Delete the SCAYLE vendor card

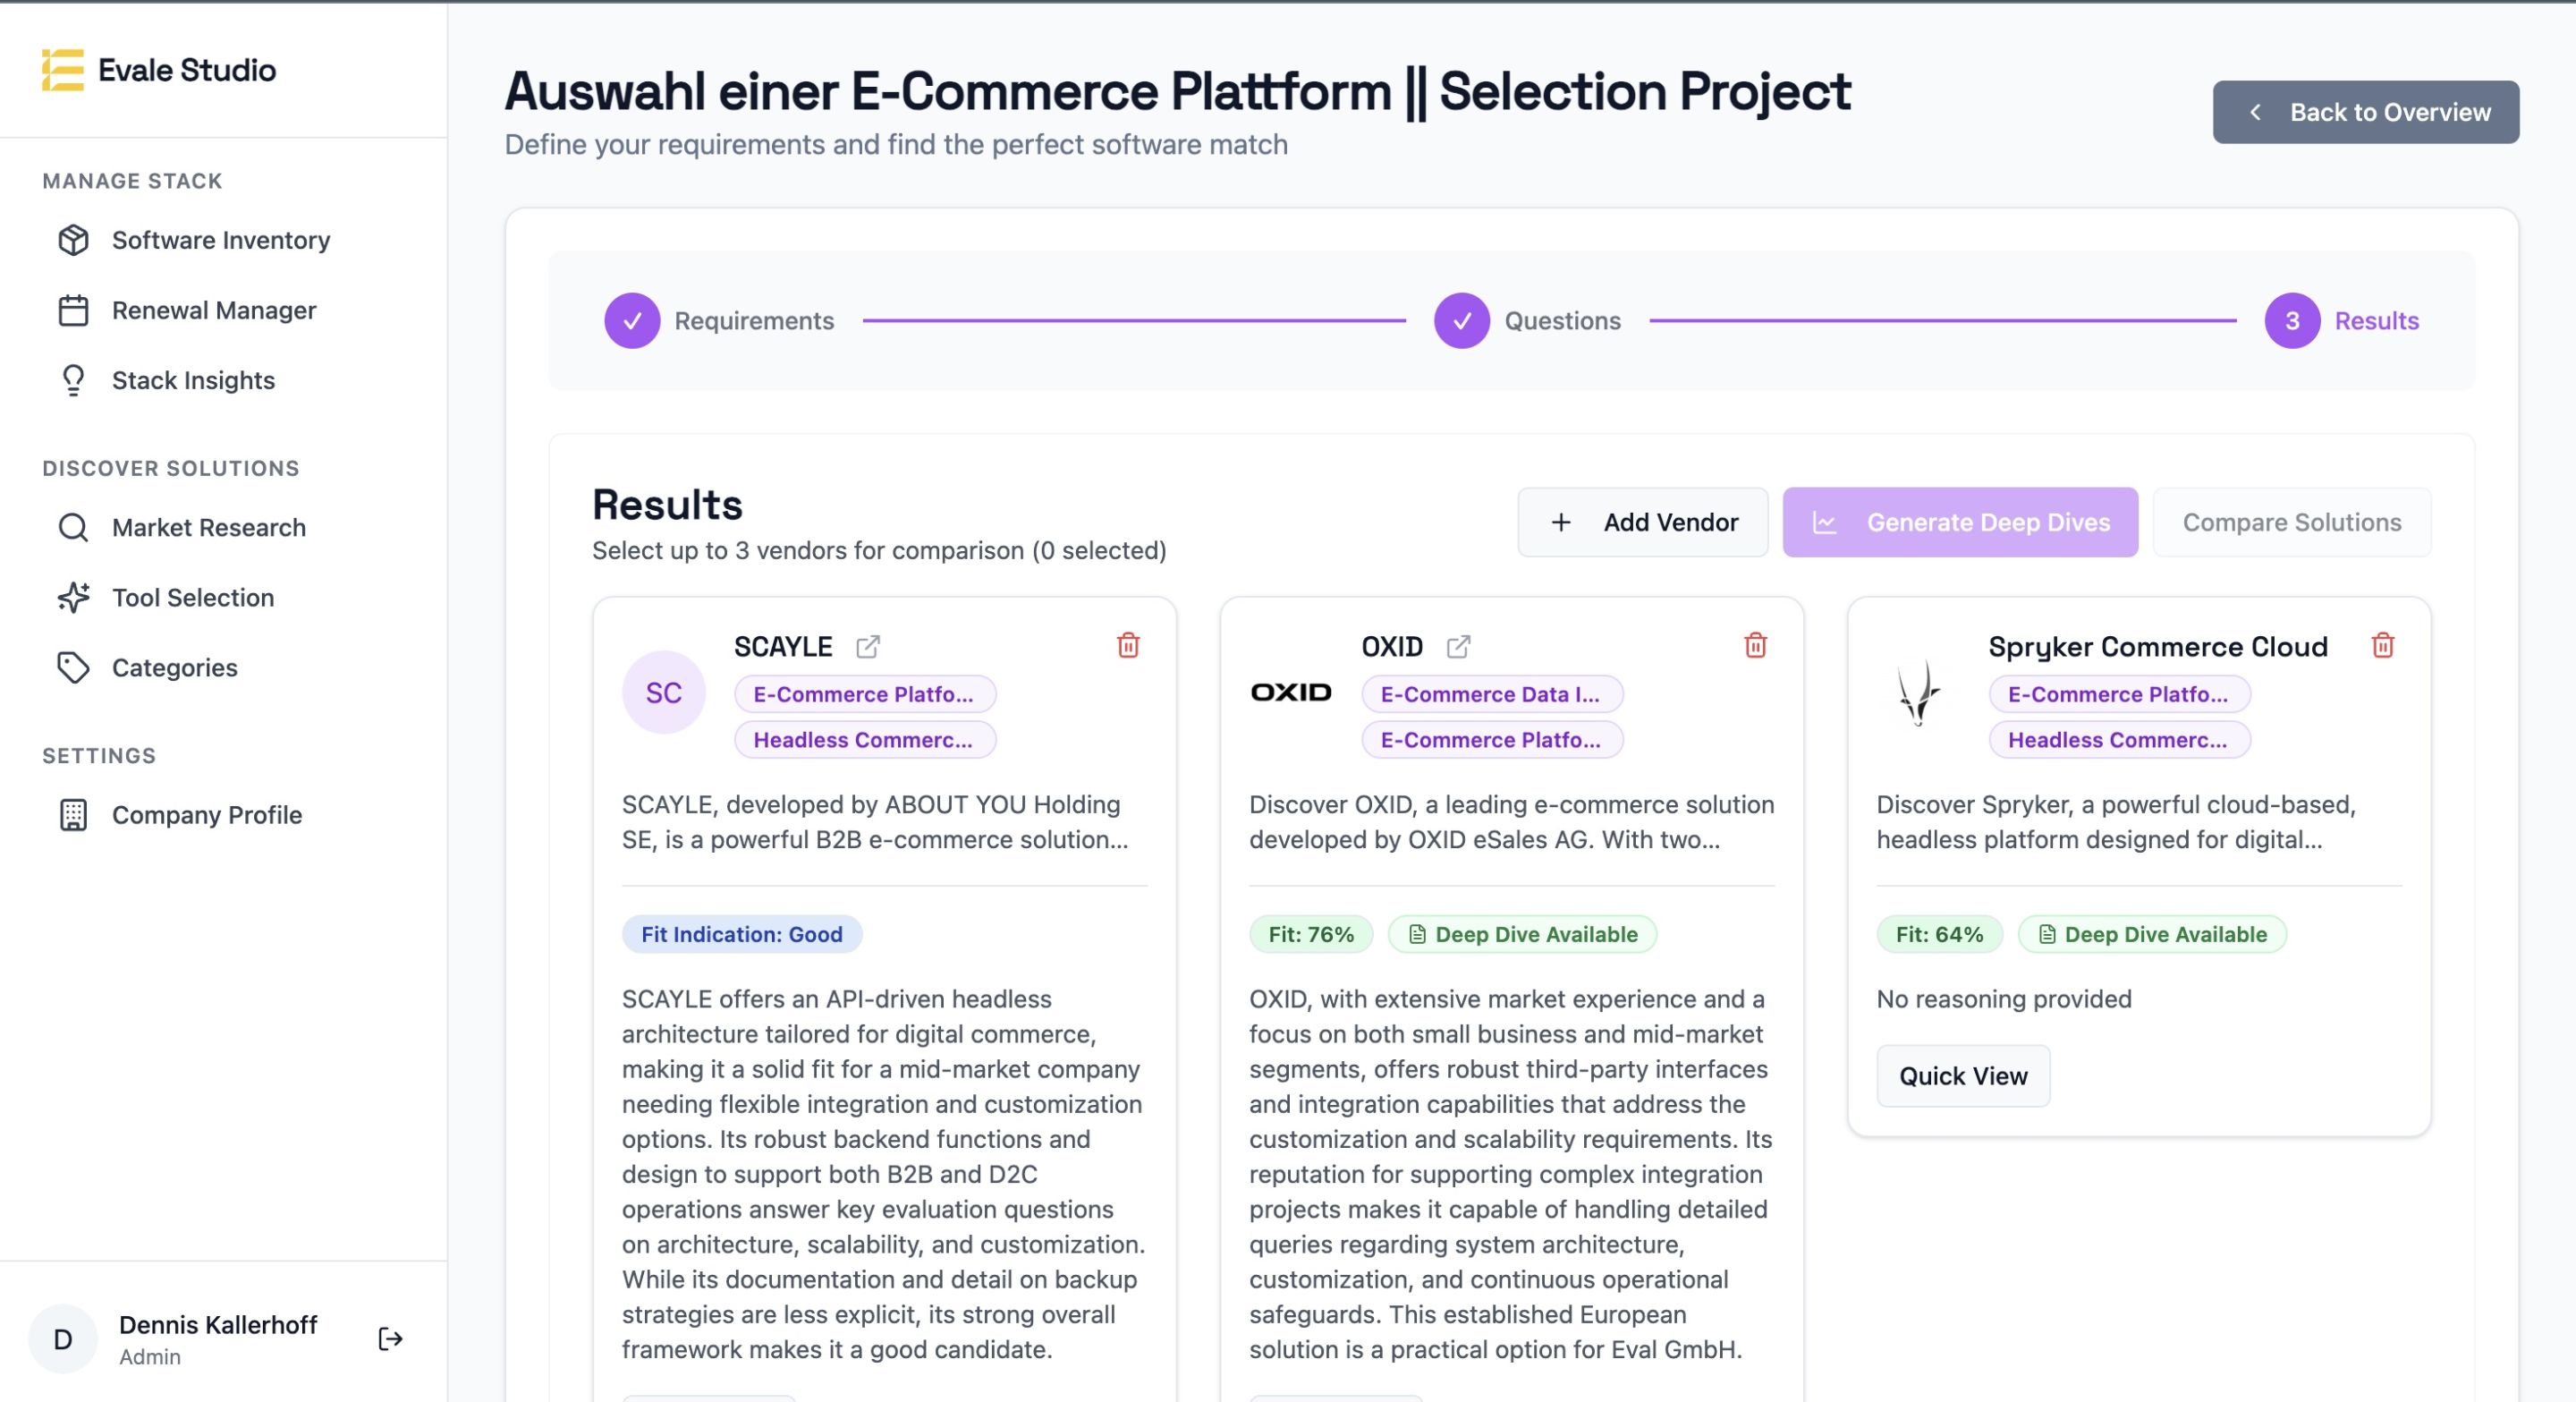[1128, 645]
